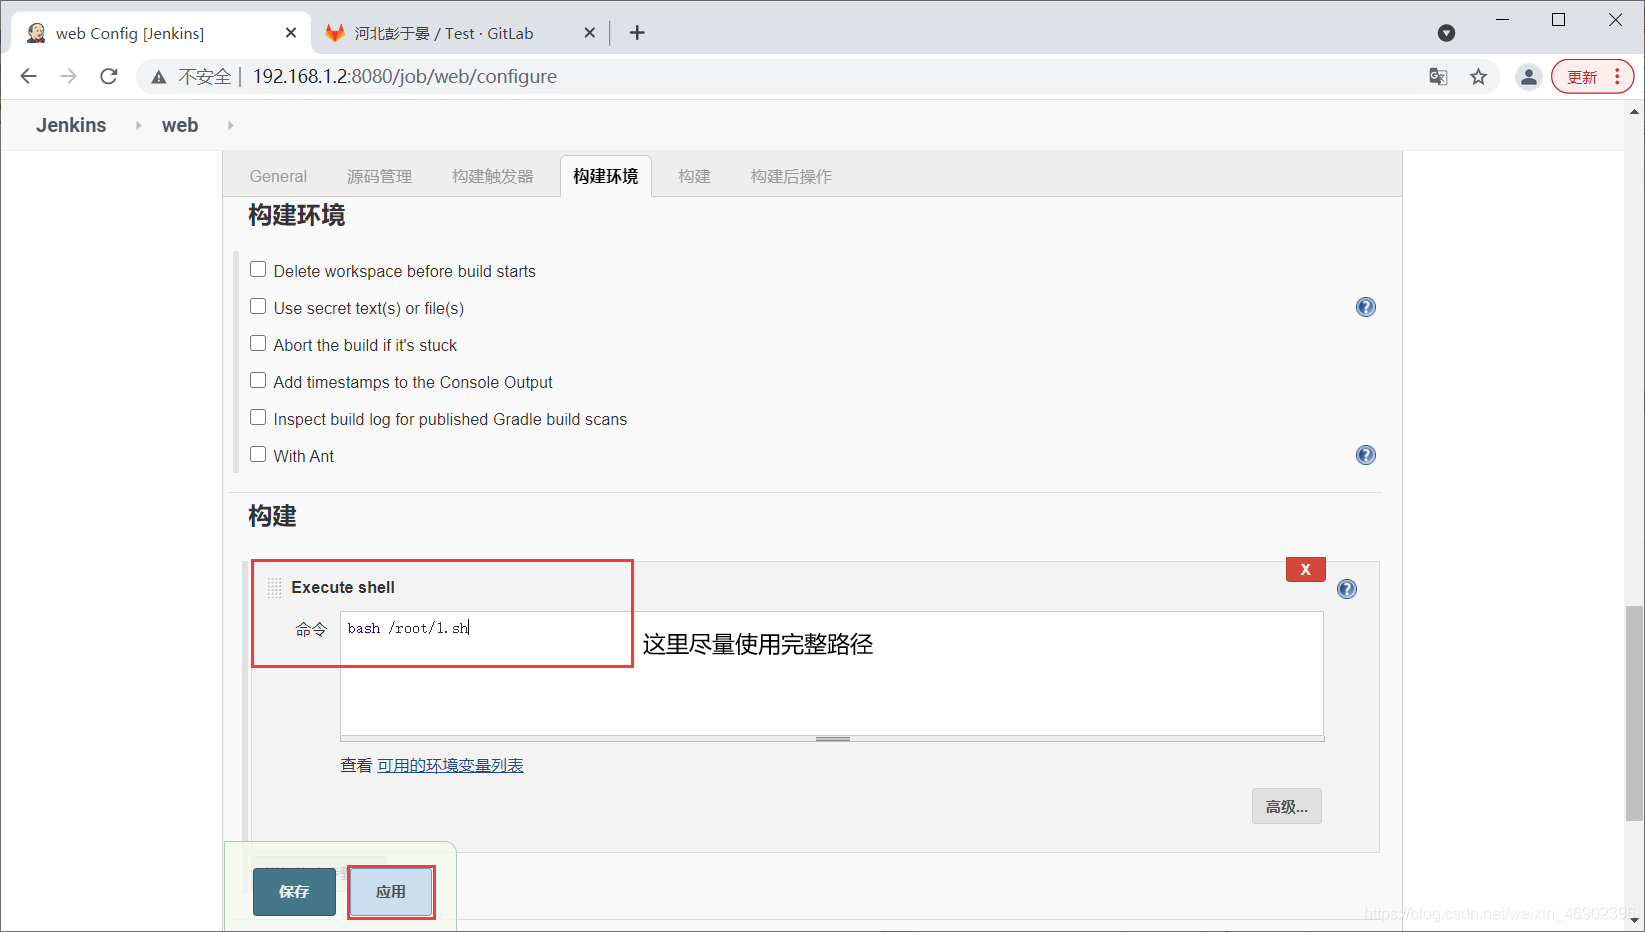
Task: Save the configuration with 保存
Action: pyautogui.click(x=294, y=892)
